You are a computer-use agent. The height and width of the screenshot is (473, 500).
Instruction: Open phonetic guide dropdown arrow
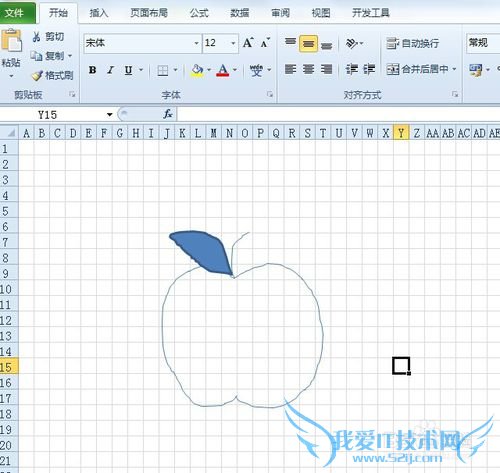[x=269, y=70]
